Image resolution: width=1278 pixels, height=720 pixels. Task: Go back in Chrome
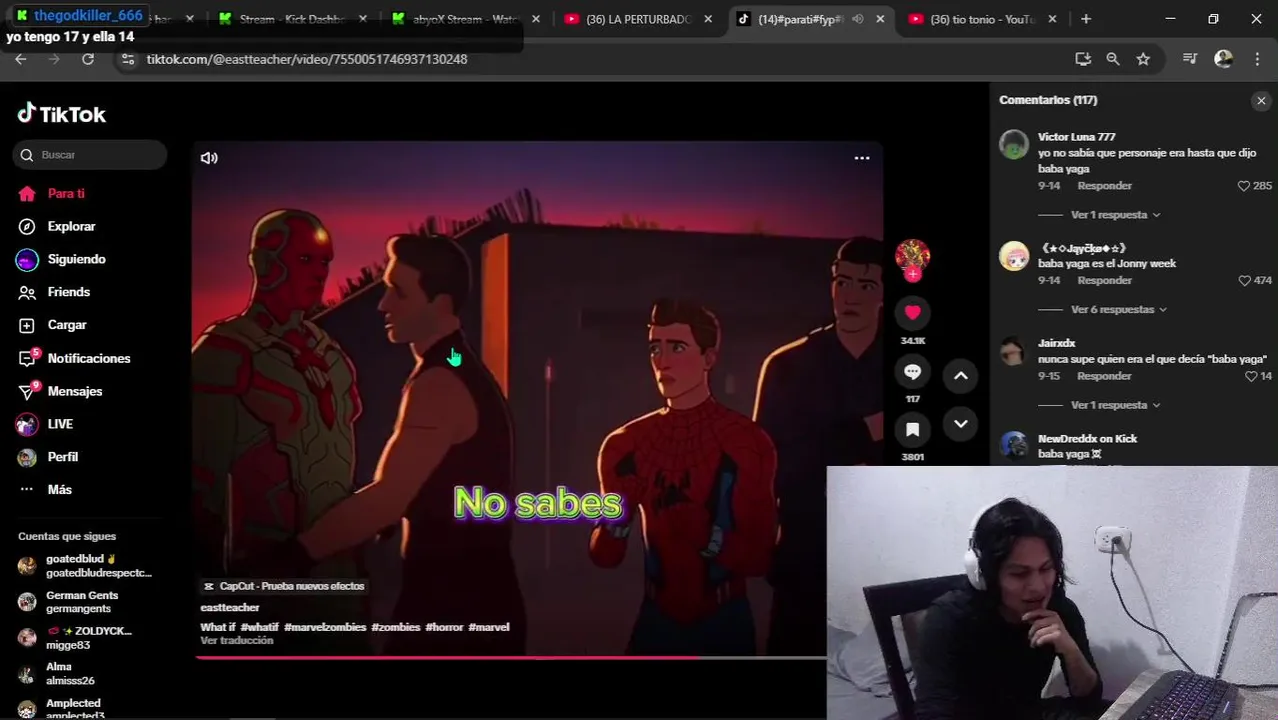(21, 59)
